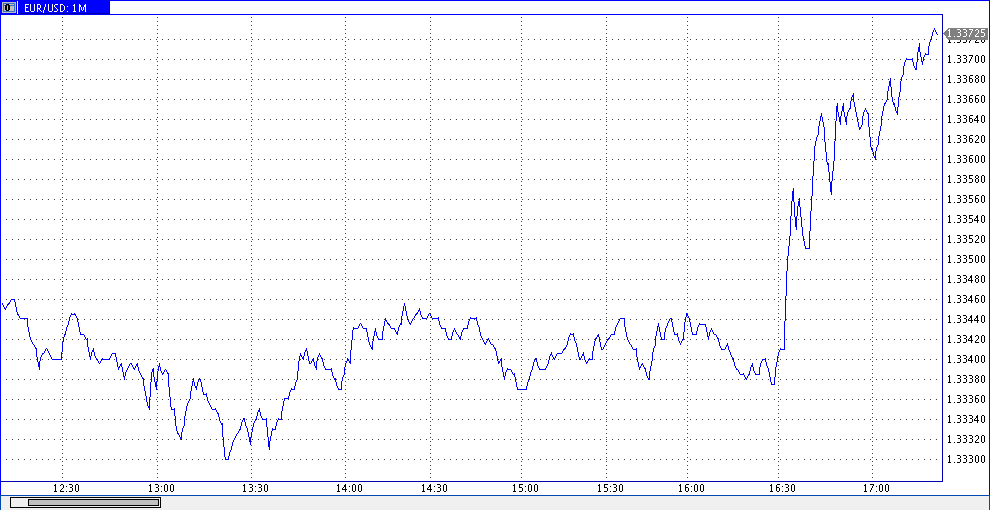Image resolution: width=990 pixels, height=510 pixels.
Task: Click the 1.33600 price axis label
Action: click(967, 160)
